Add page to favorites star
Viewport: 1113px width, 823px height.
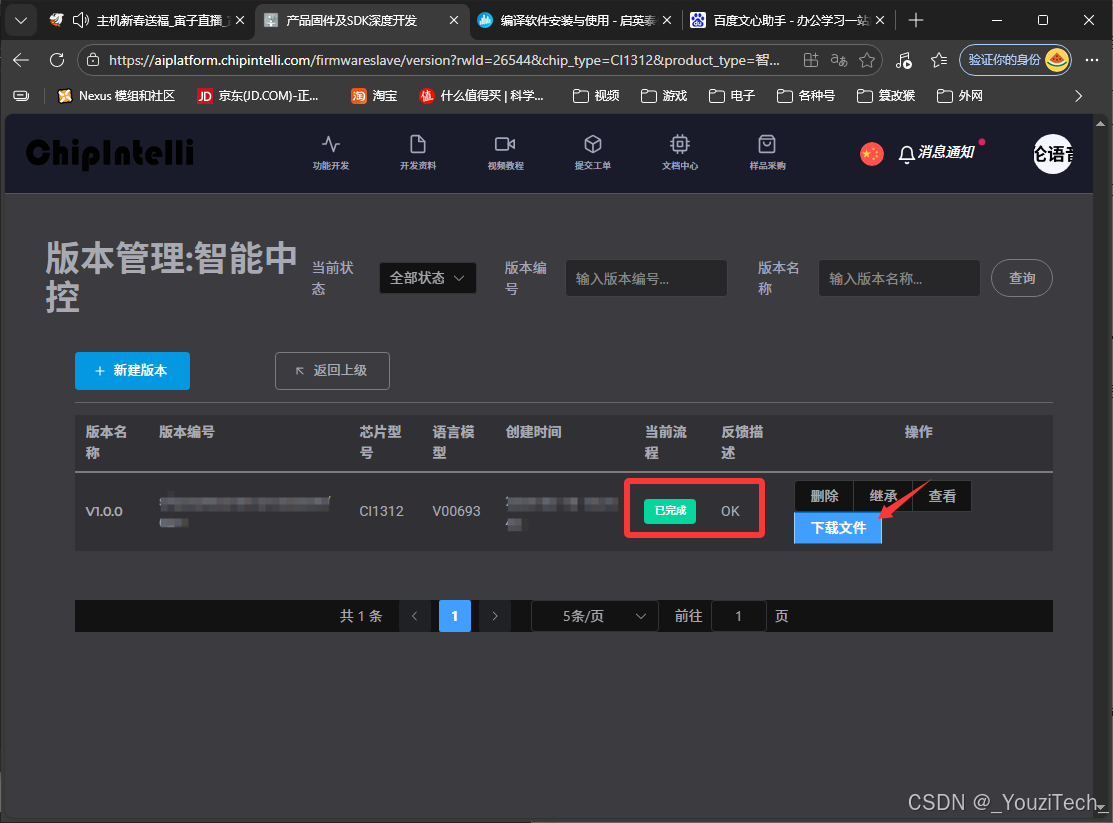[x=867, y=60]
